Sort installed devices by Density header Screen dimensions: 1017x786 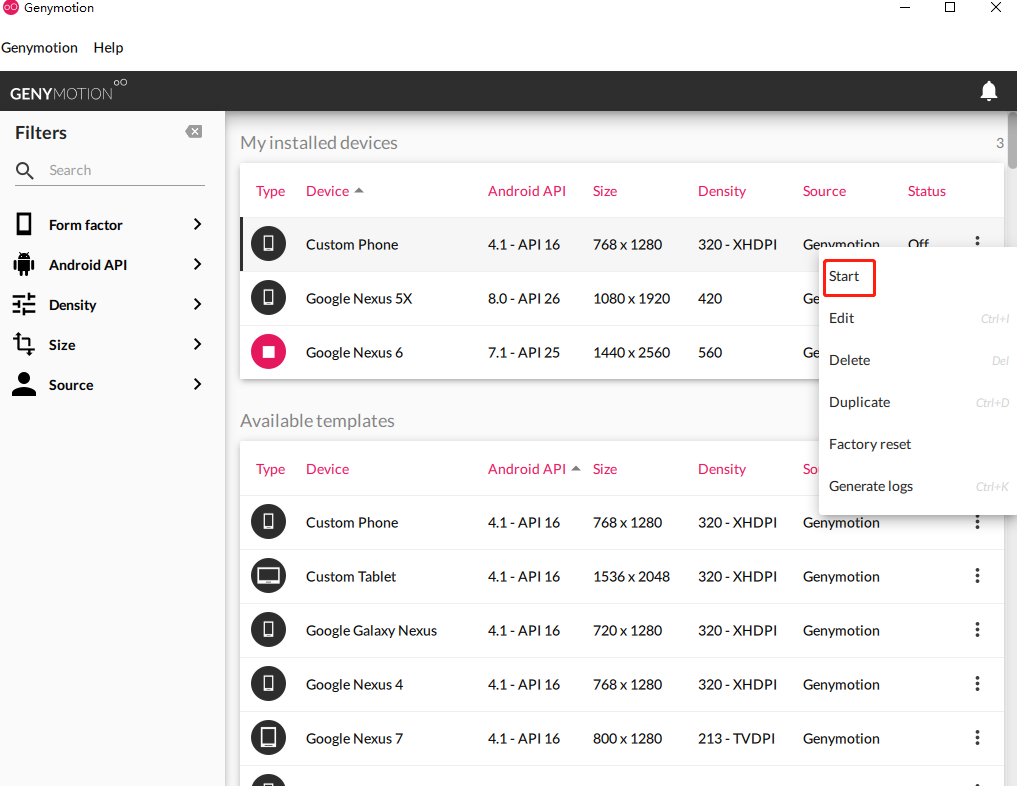coord(722,191)
